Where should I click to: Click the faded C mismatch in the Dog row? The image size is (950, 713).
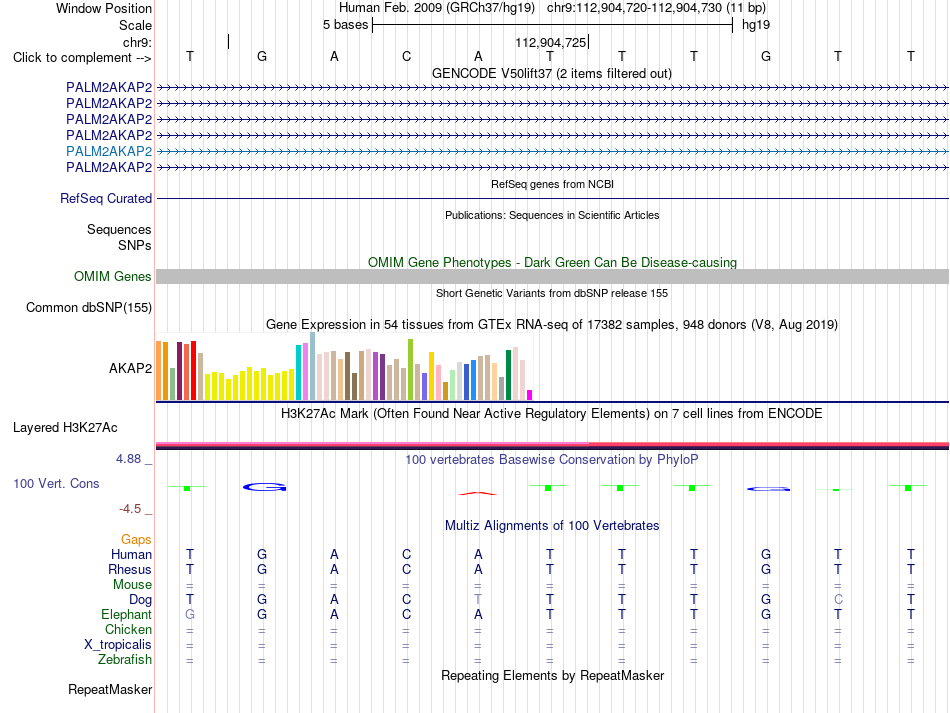[838, 600]
